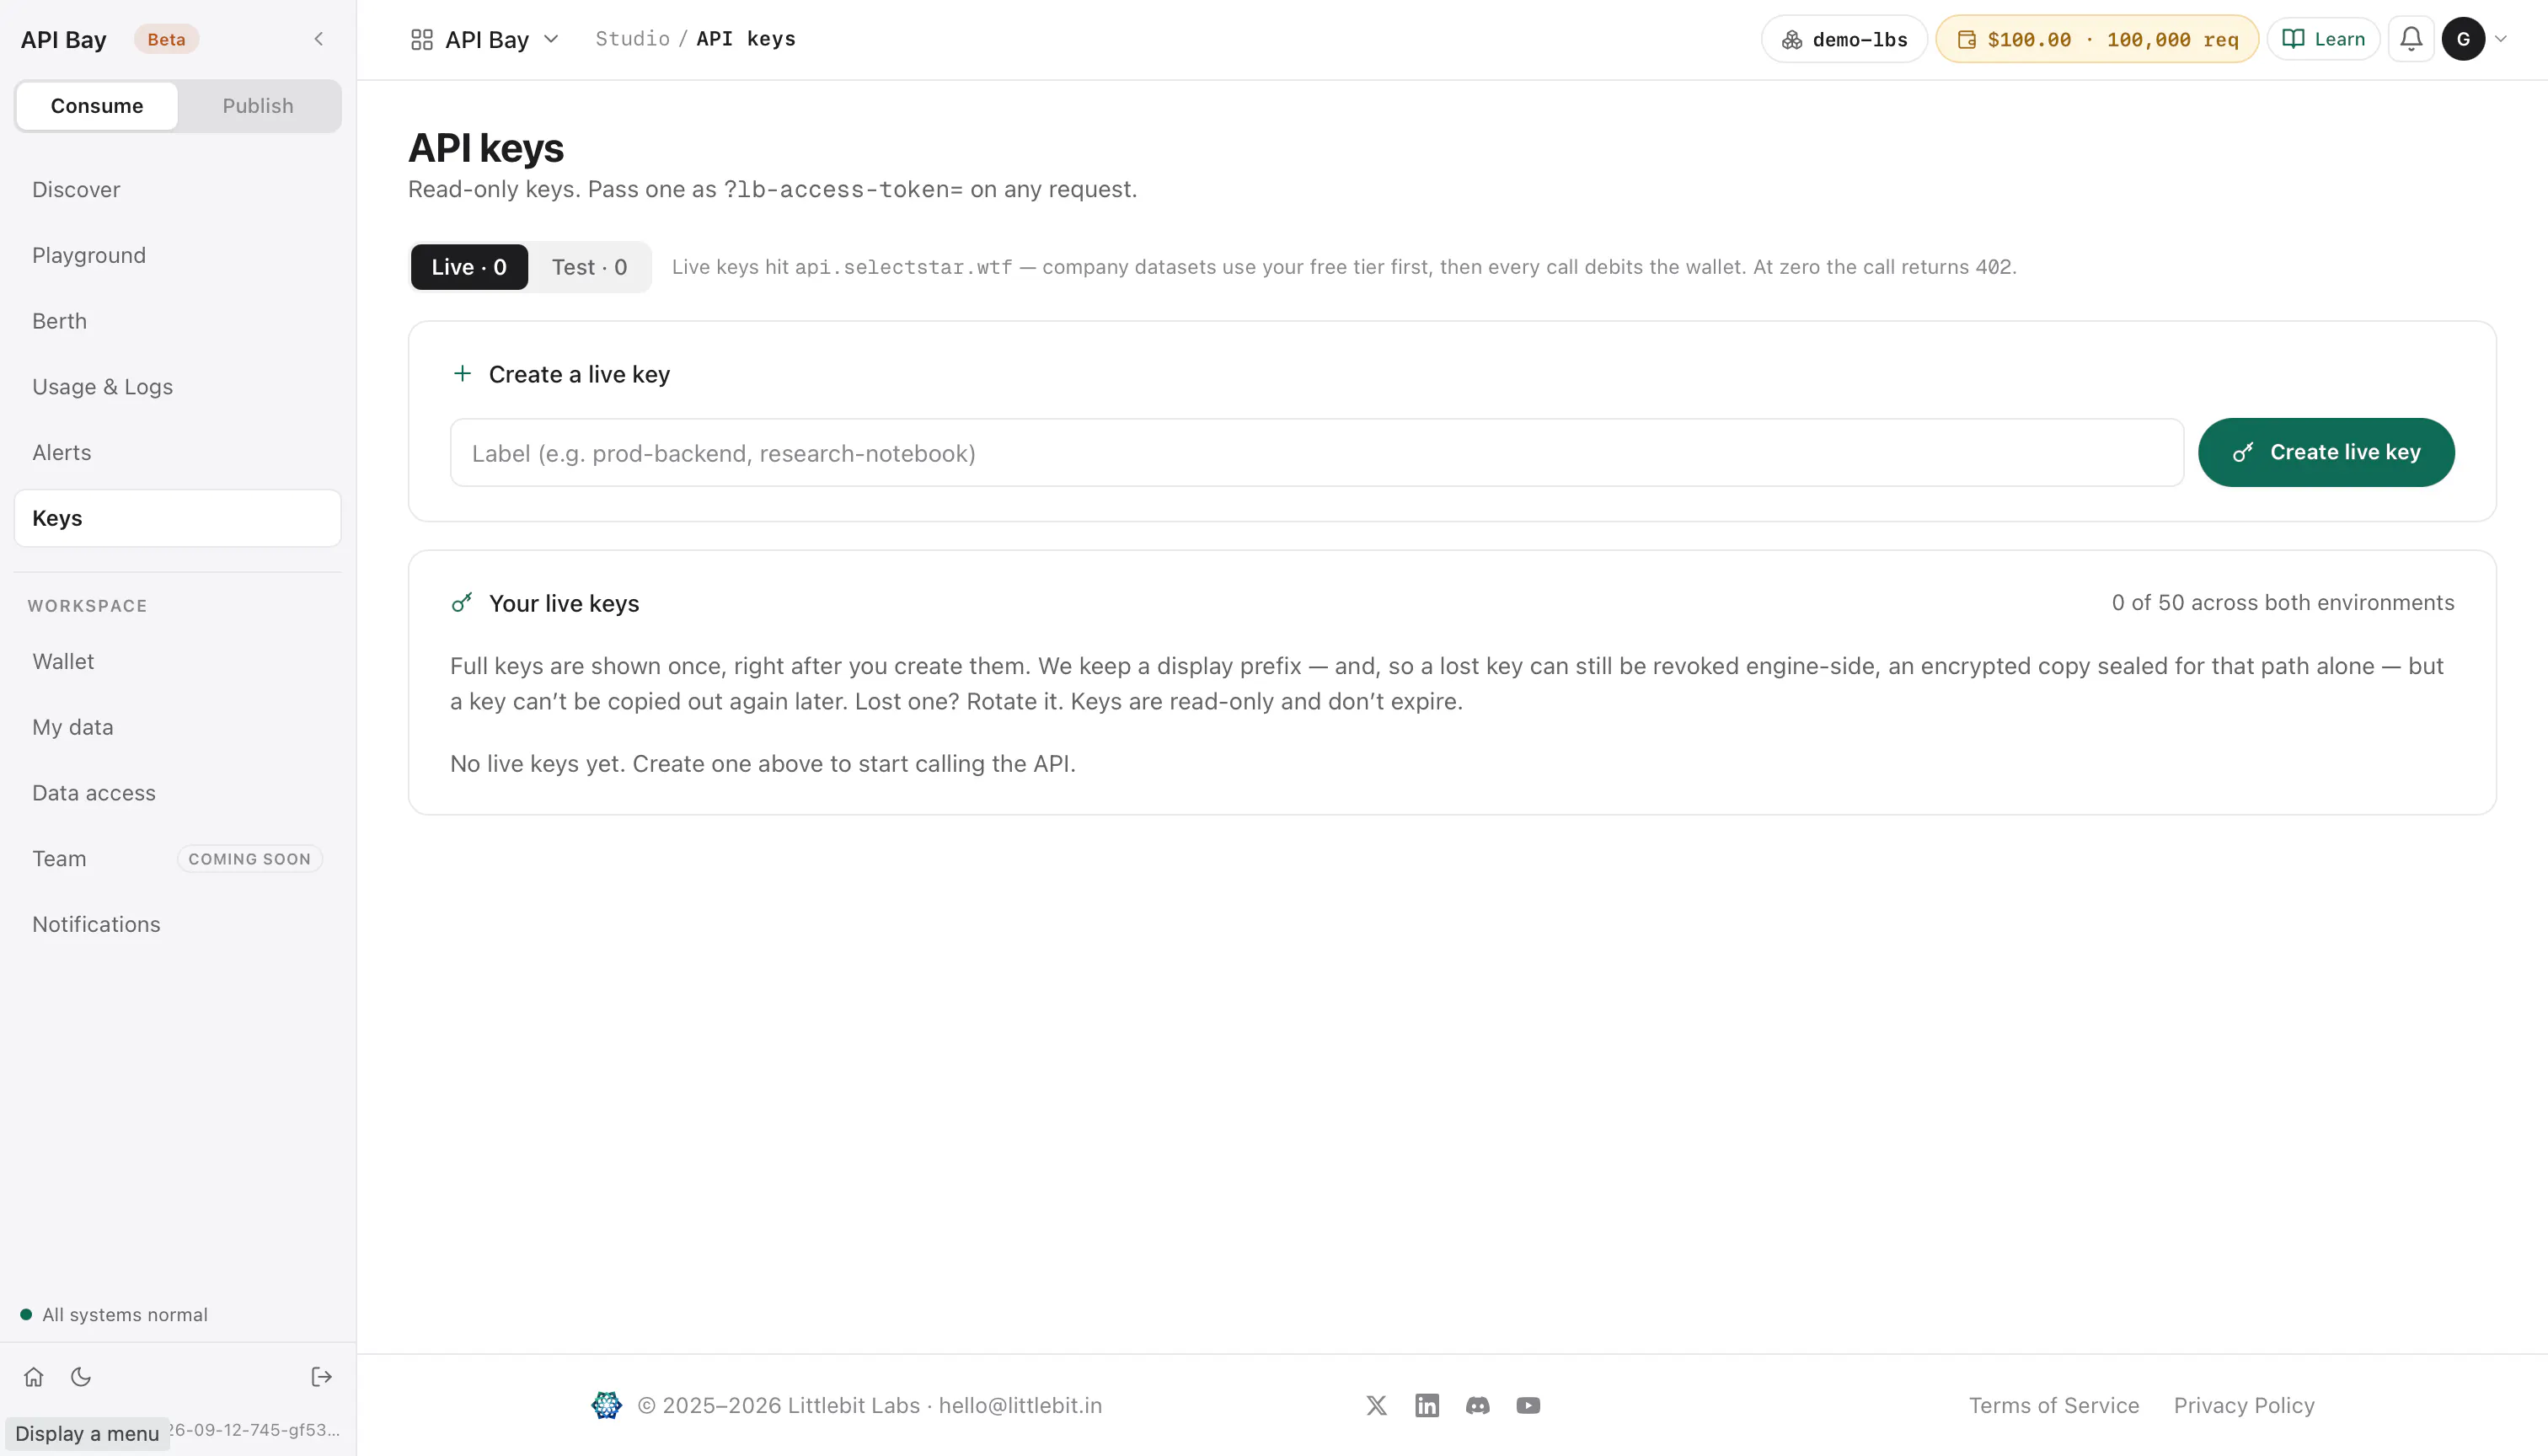Open Data access under Workspace

[x=178, y=793]
